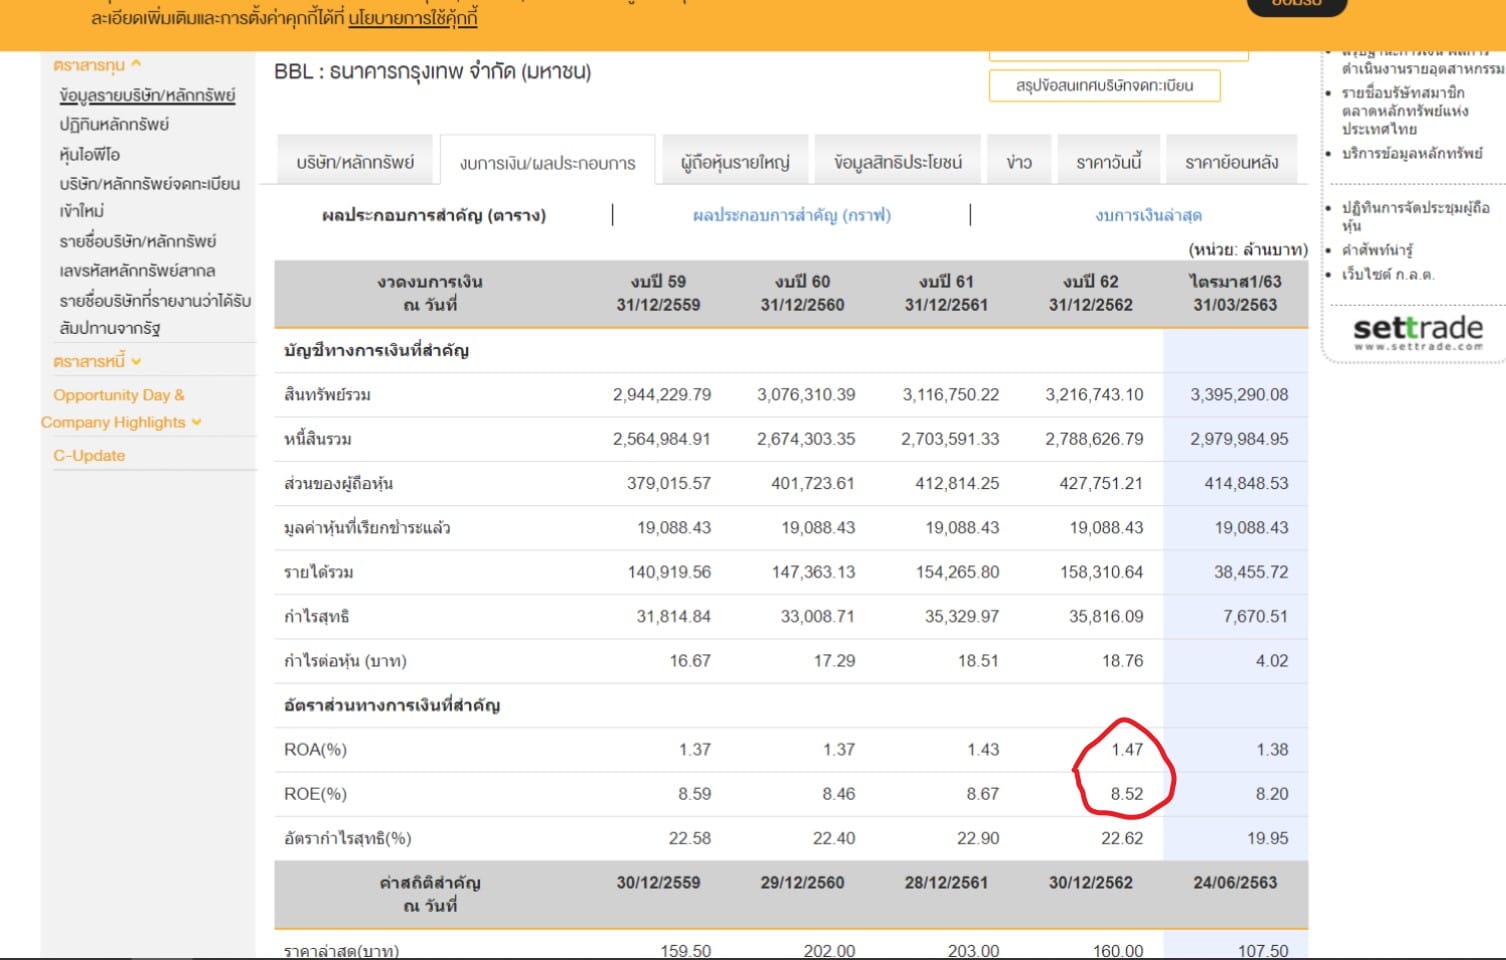Collapse the ตราสารทุน sidebar section
Viewport: 1506px width, 960px height.
point(97,65)
